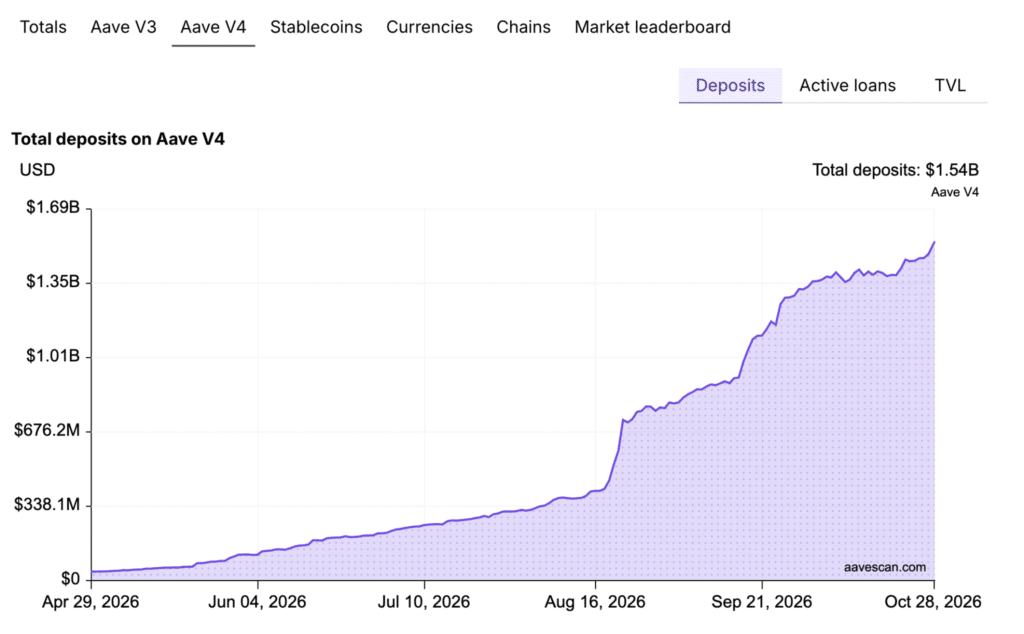Image resolution: width=1024 pixels, height=634 pixels.
Task: Click the Oct 28, 2026 date label
Action: [x=933, y=602]
